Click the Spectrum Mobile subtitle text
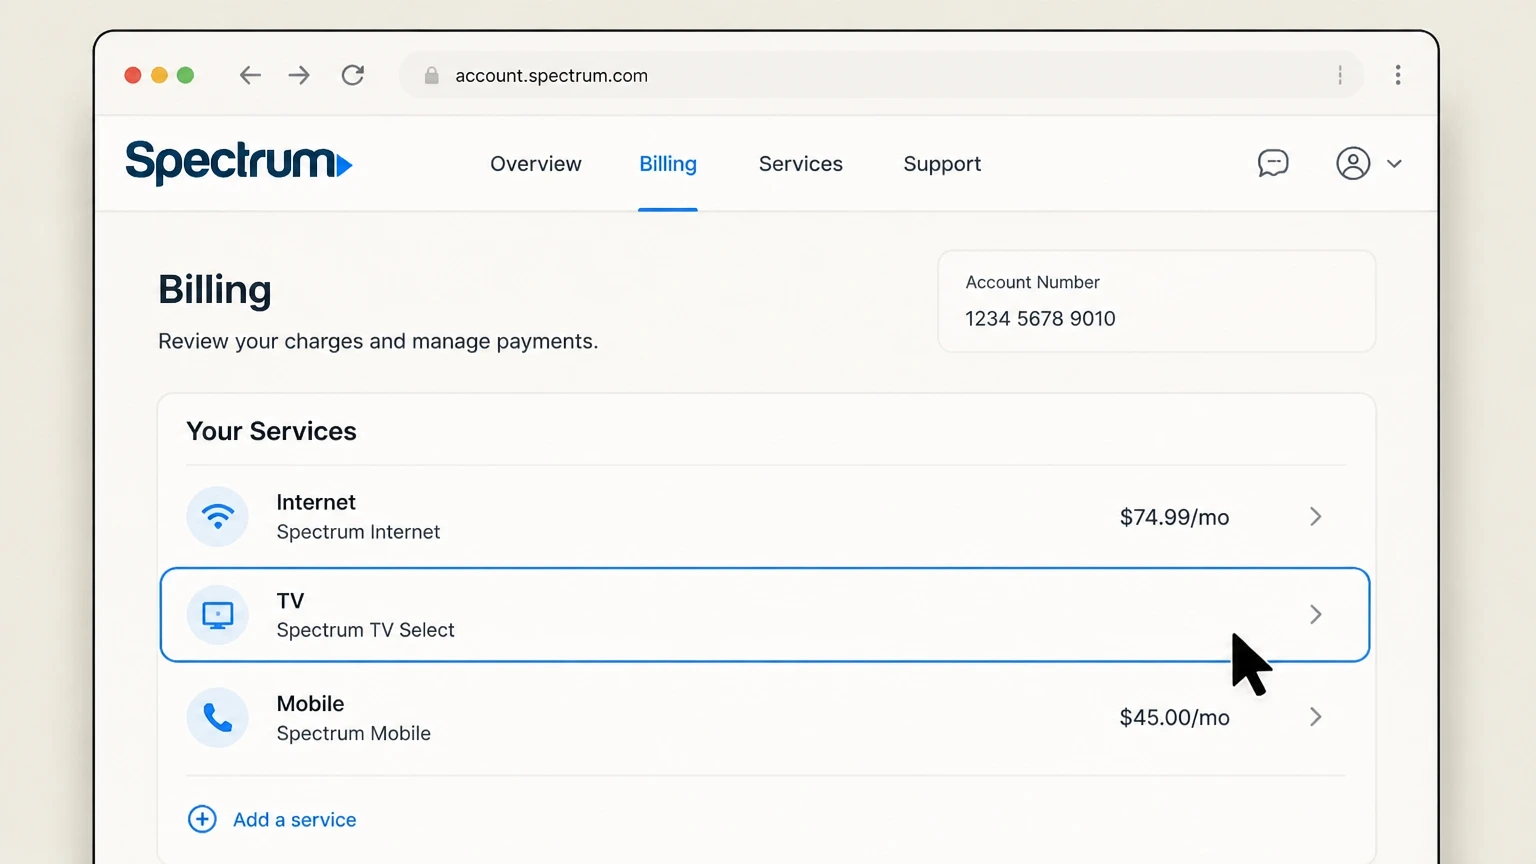Screen dimensions: 1536x864 (353, 733)
